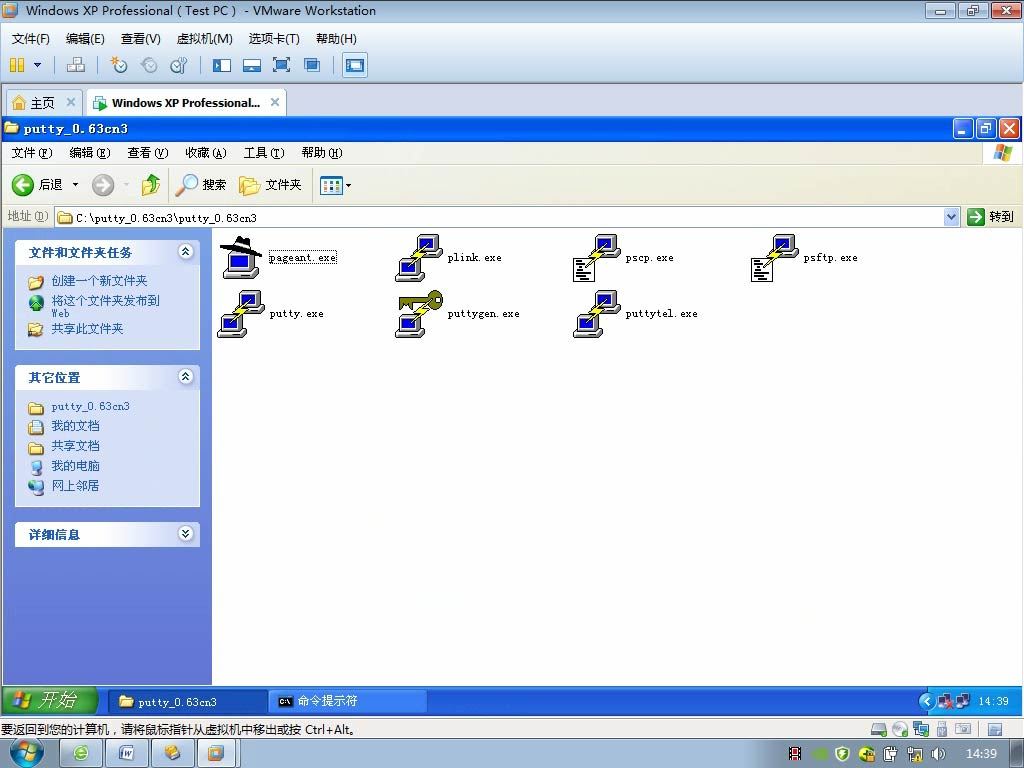Open 我的电脑 in Other Places
This screenshot has height=768, width=1024.
pos(75,466)
